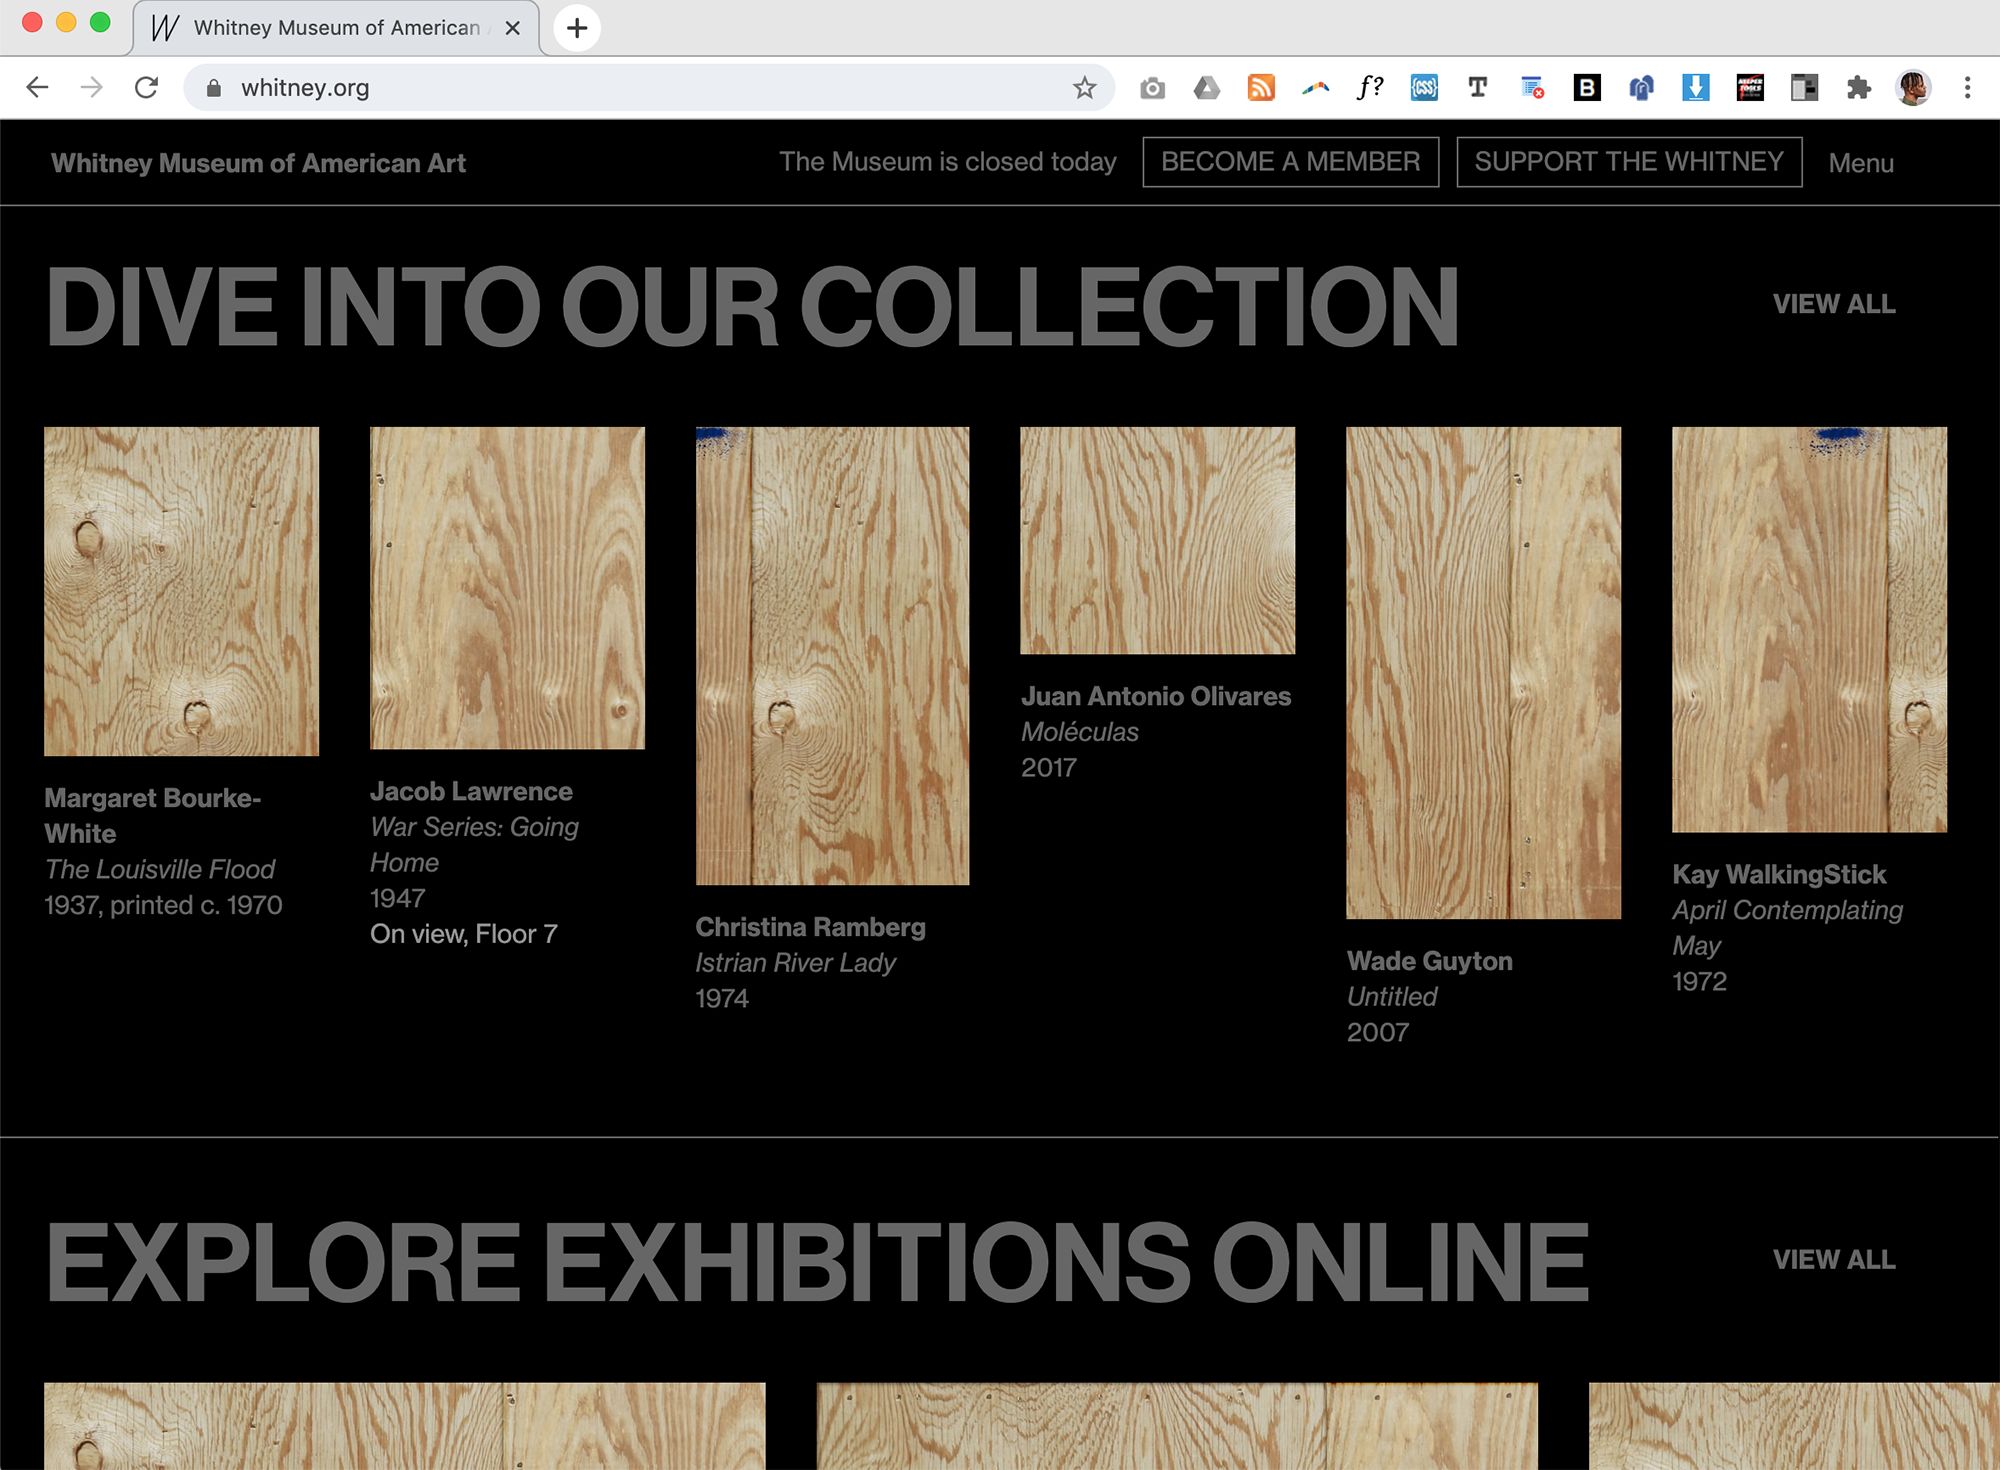Open the first online exhibition thumbnail
Screen dimensions: 2000x1470
pyautogui.click(x=405, y=1426)
